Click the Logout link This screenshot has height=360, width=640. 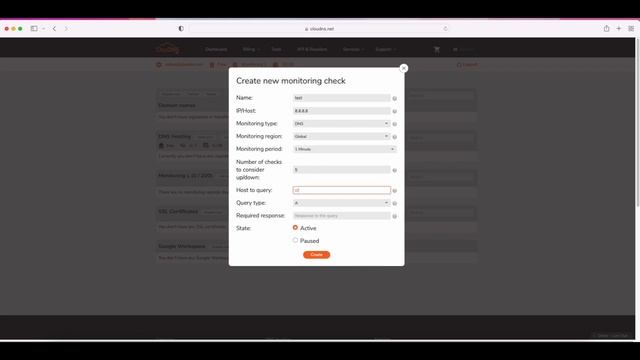(467, 64)
